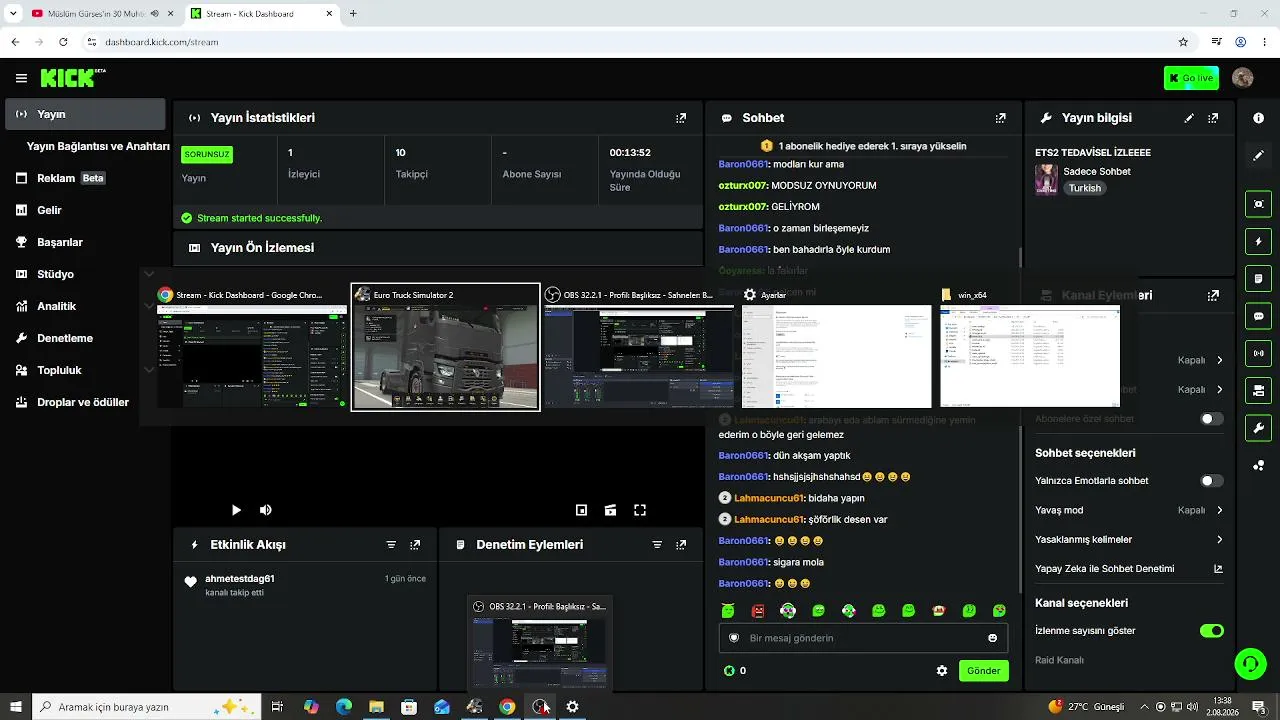Toggle Yalnızca Emotlarla sohbet switch

pos(1211,481)
